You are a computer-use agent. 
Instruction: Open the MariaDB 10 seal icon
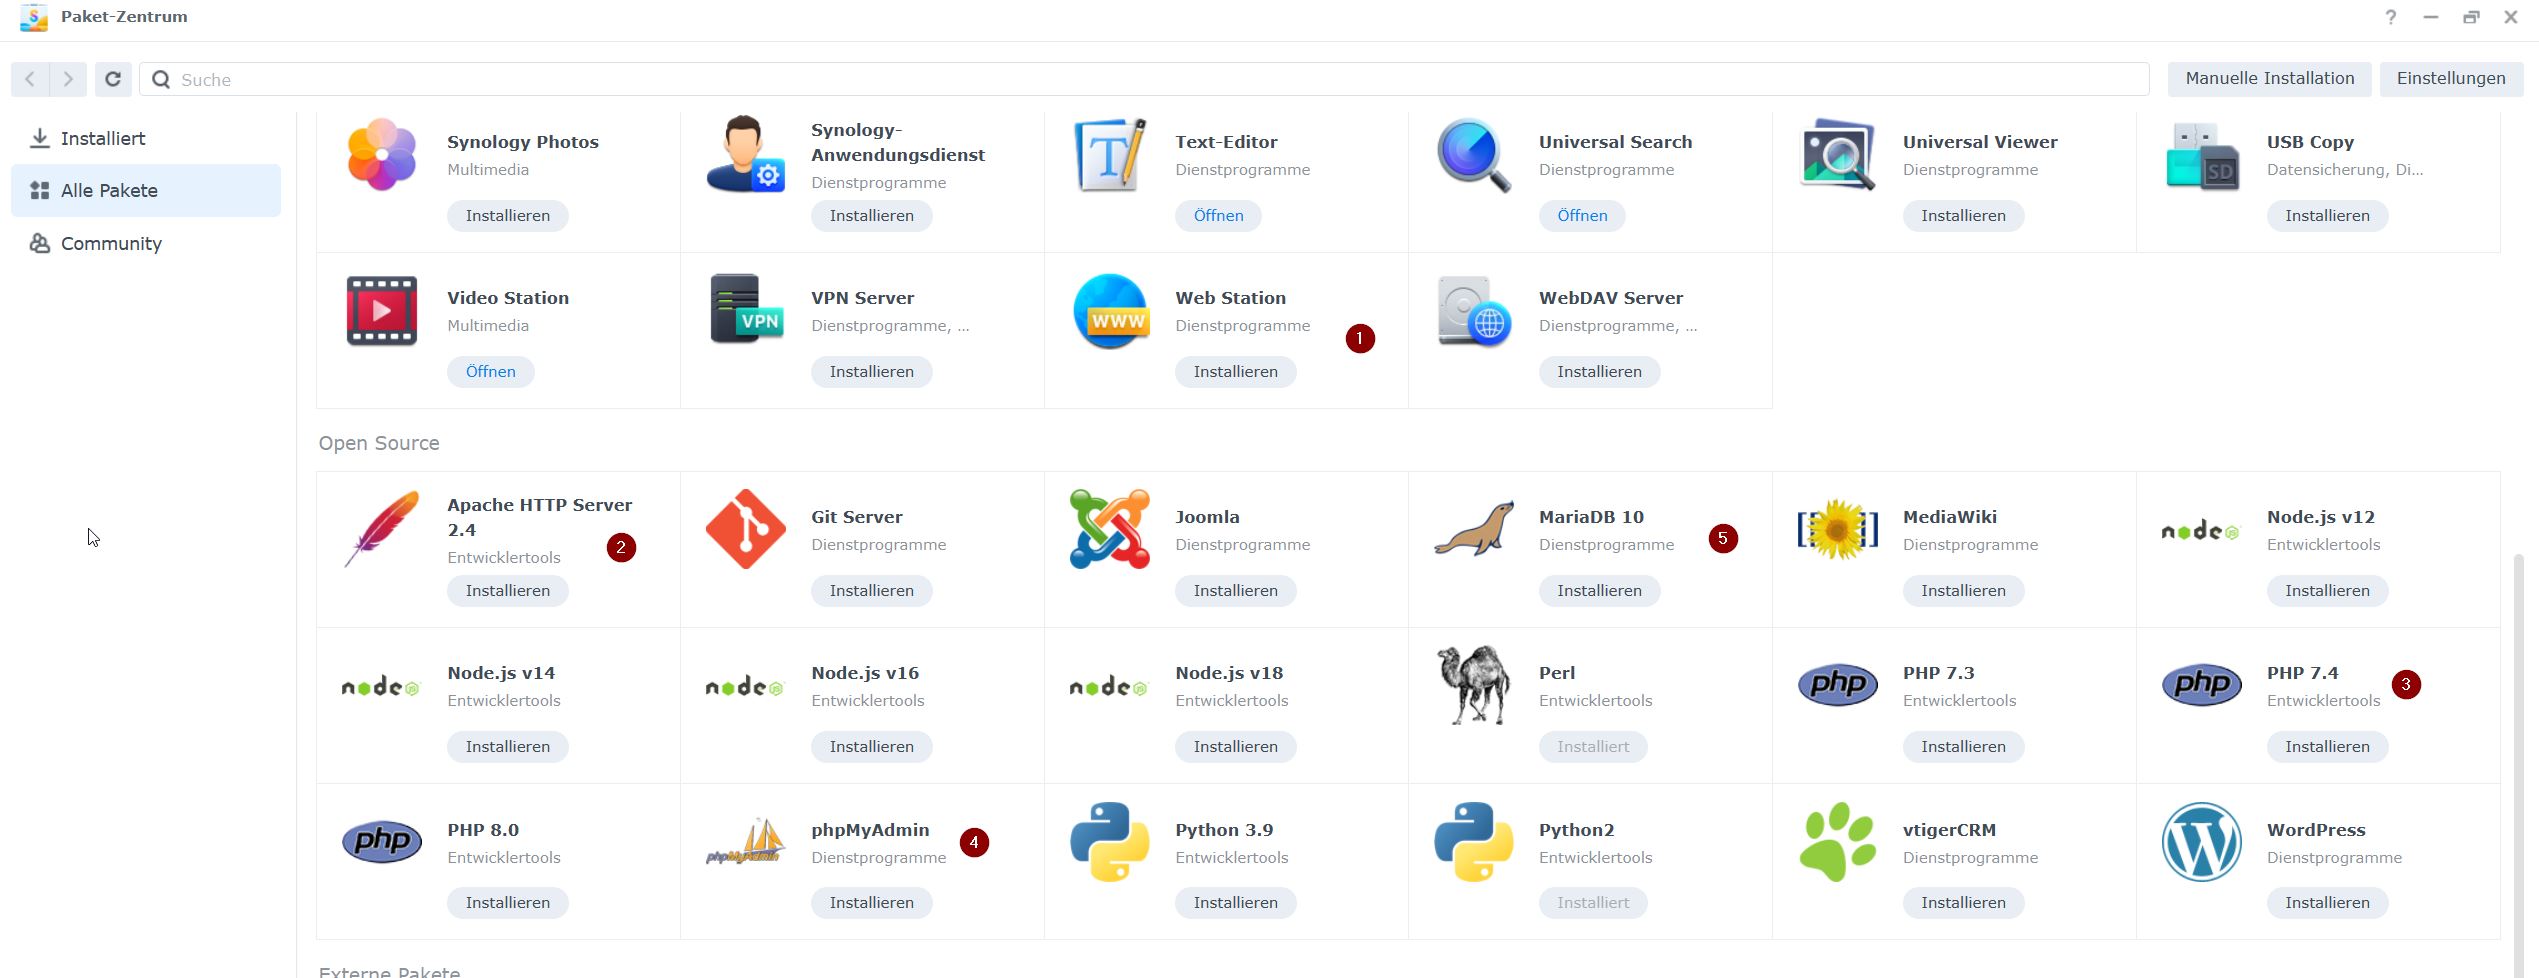click(1474, 529)
